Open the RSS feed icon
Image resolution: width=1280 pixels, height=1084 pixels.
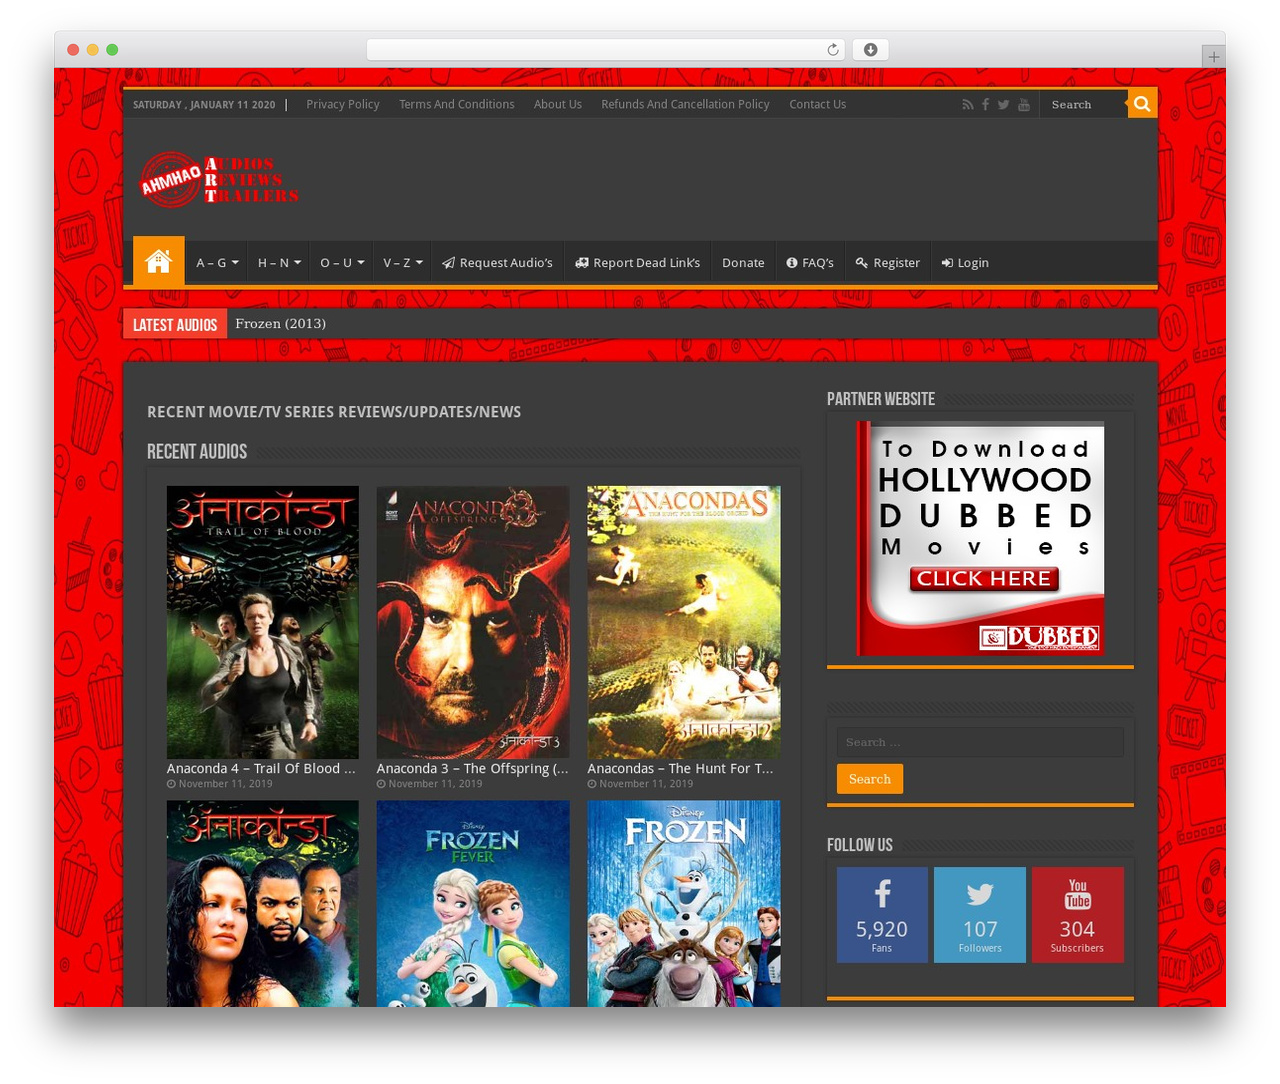[967, 105]
